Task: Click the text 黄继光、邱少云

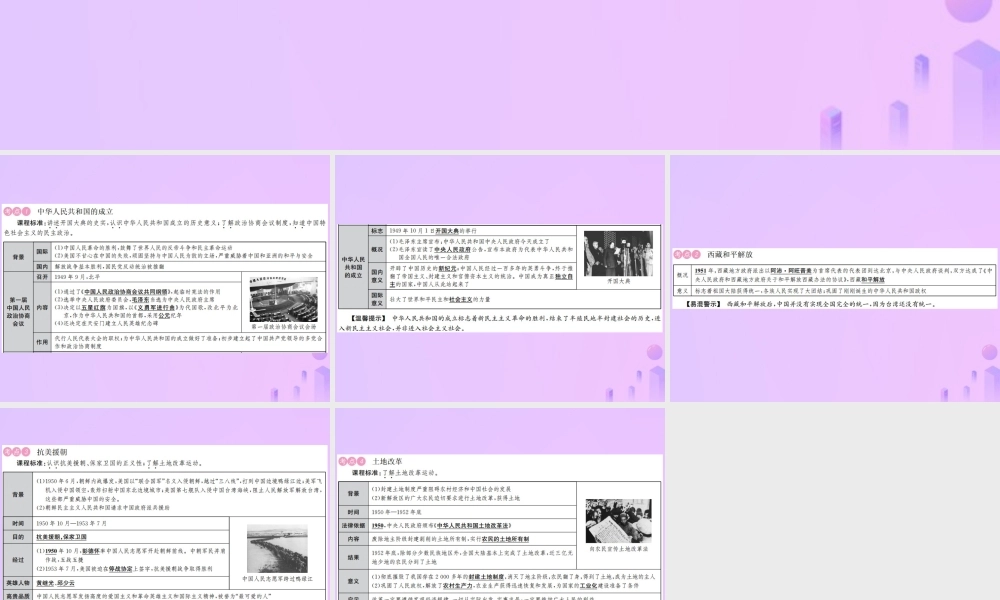Action: click(55, 583)
